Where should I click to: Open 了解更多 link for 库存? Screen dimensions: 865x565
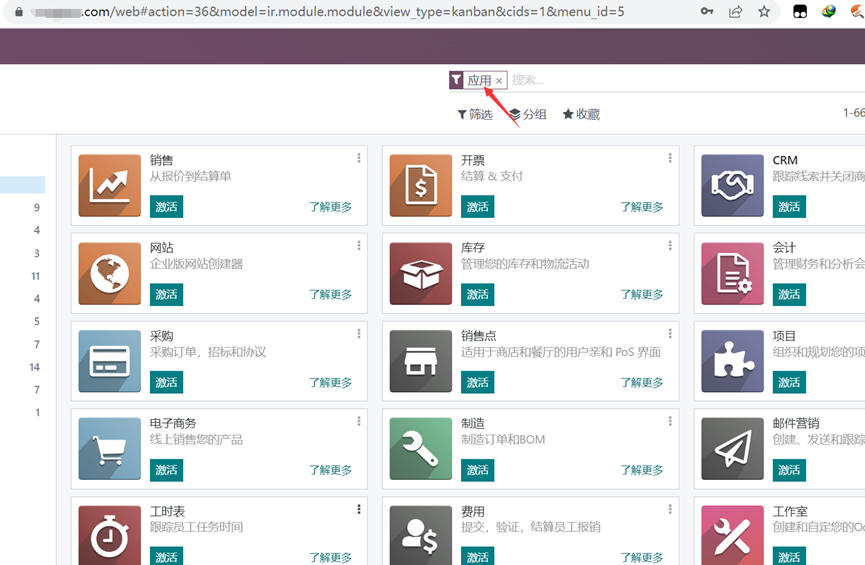[642, 295]
